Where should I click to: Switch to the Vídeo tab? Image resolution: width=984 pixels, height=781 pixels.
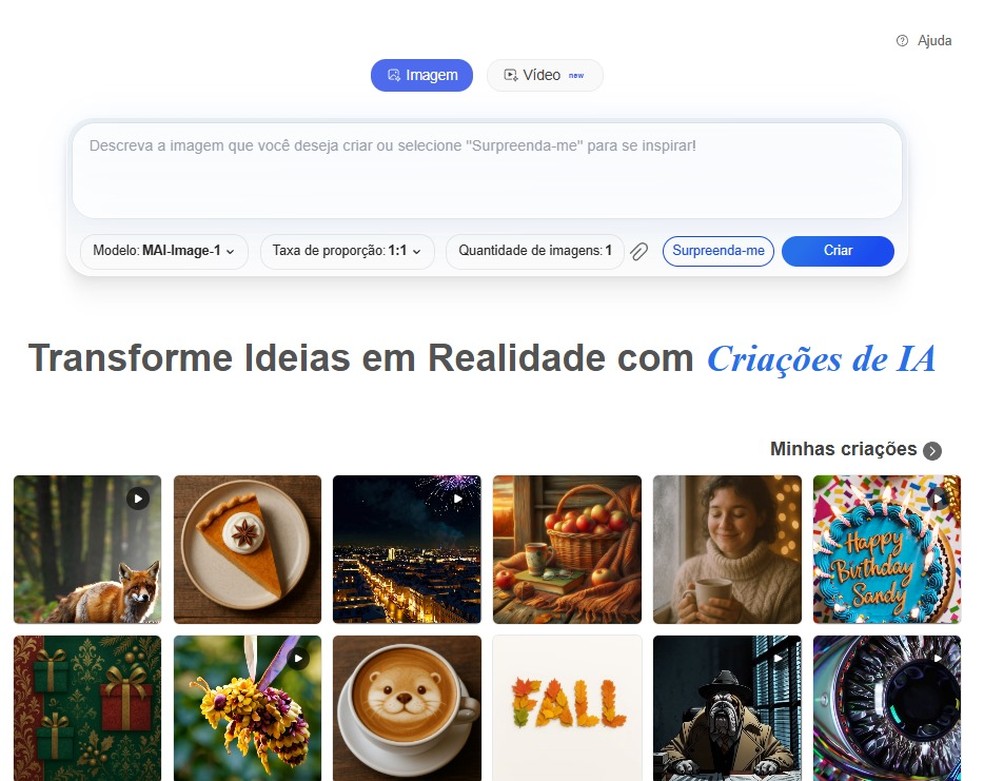(545, 75)
